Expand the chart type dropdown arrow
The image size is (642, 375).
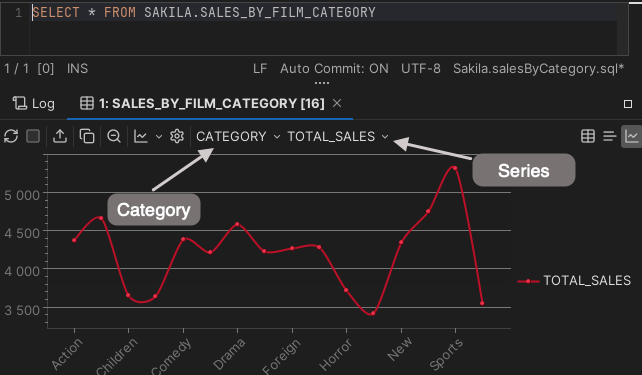pyautogui.click(x=159, y=137)
